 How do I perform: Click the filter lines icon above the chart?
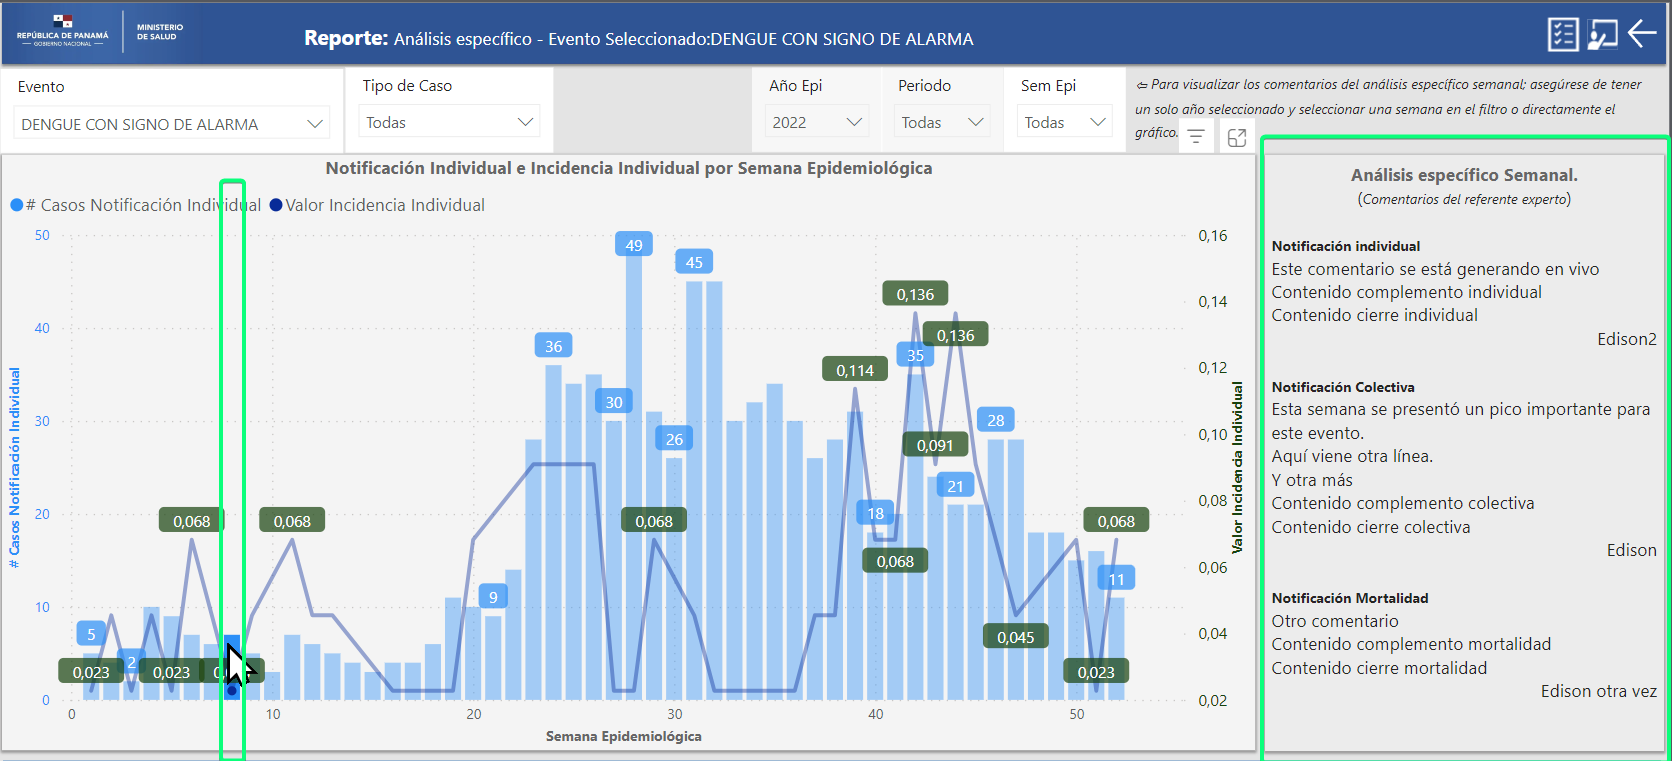1196,137
